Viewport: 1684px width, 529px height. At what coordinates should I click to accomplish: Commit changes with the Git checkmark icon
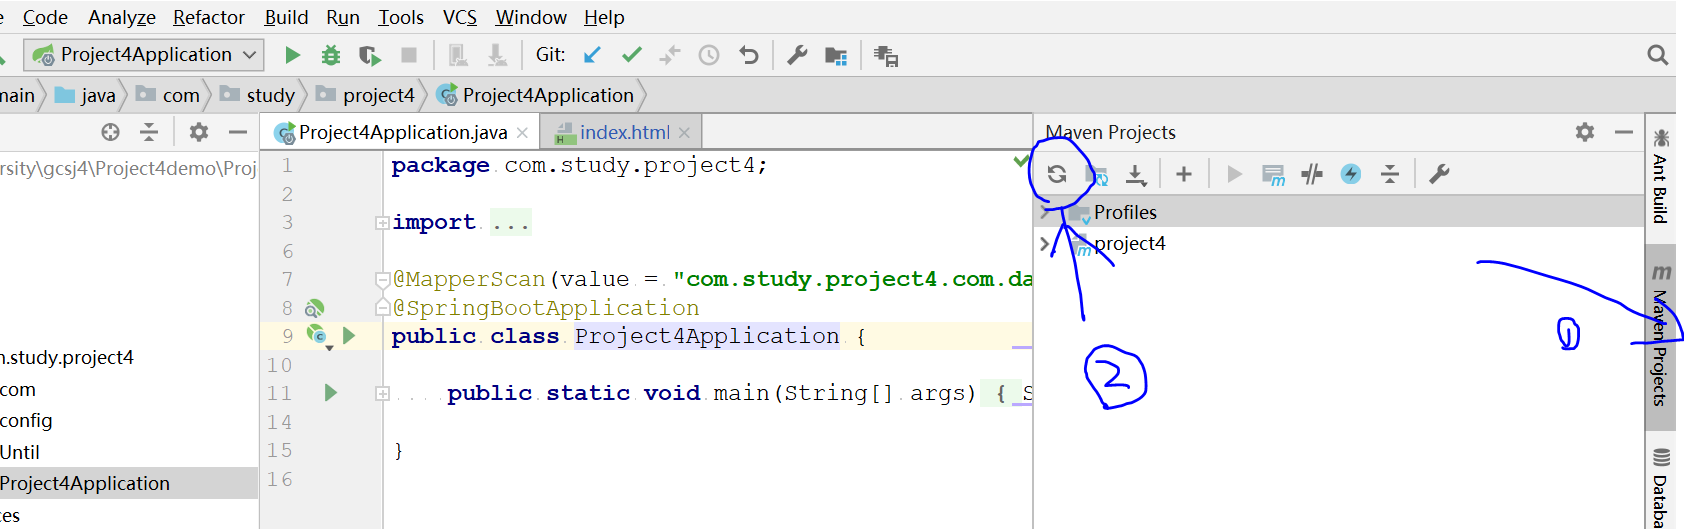[x=631, y=55]
